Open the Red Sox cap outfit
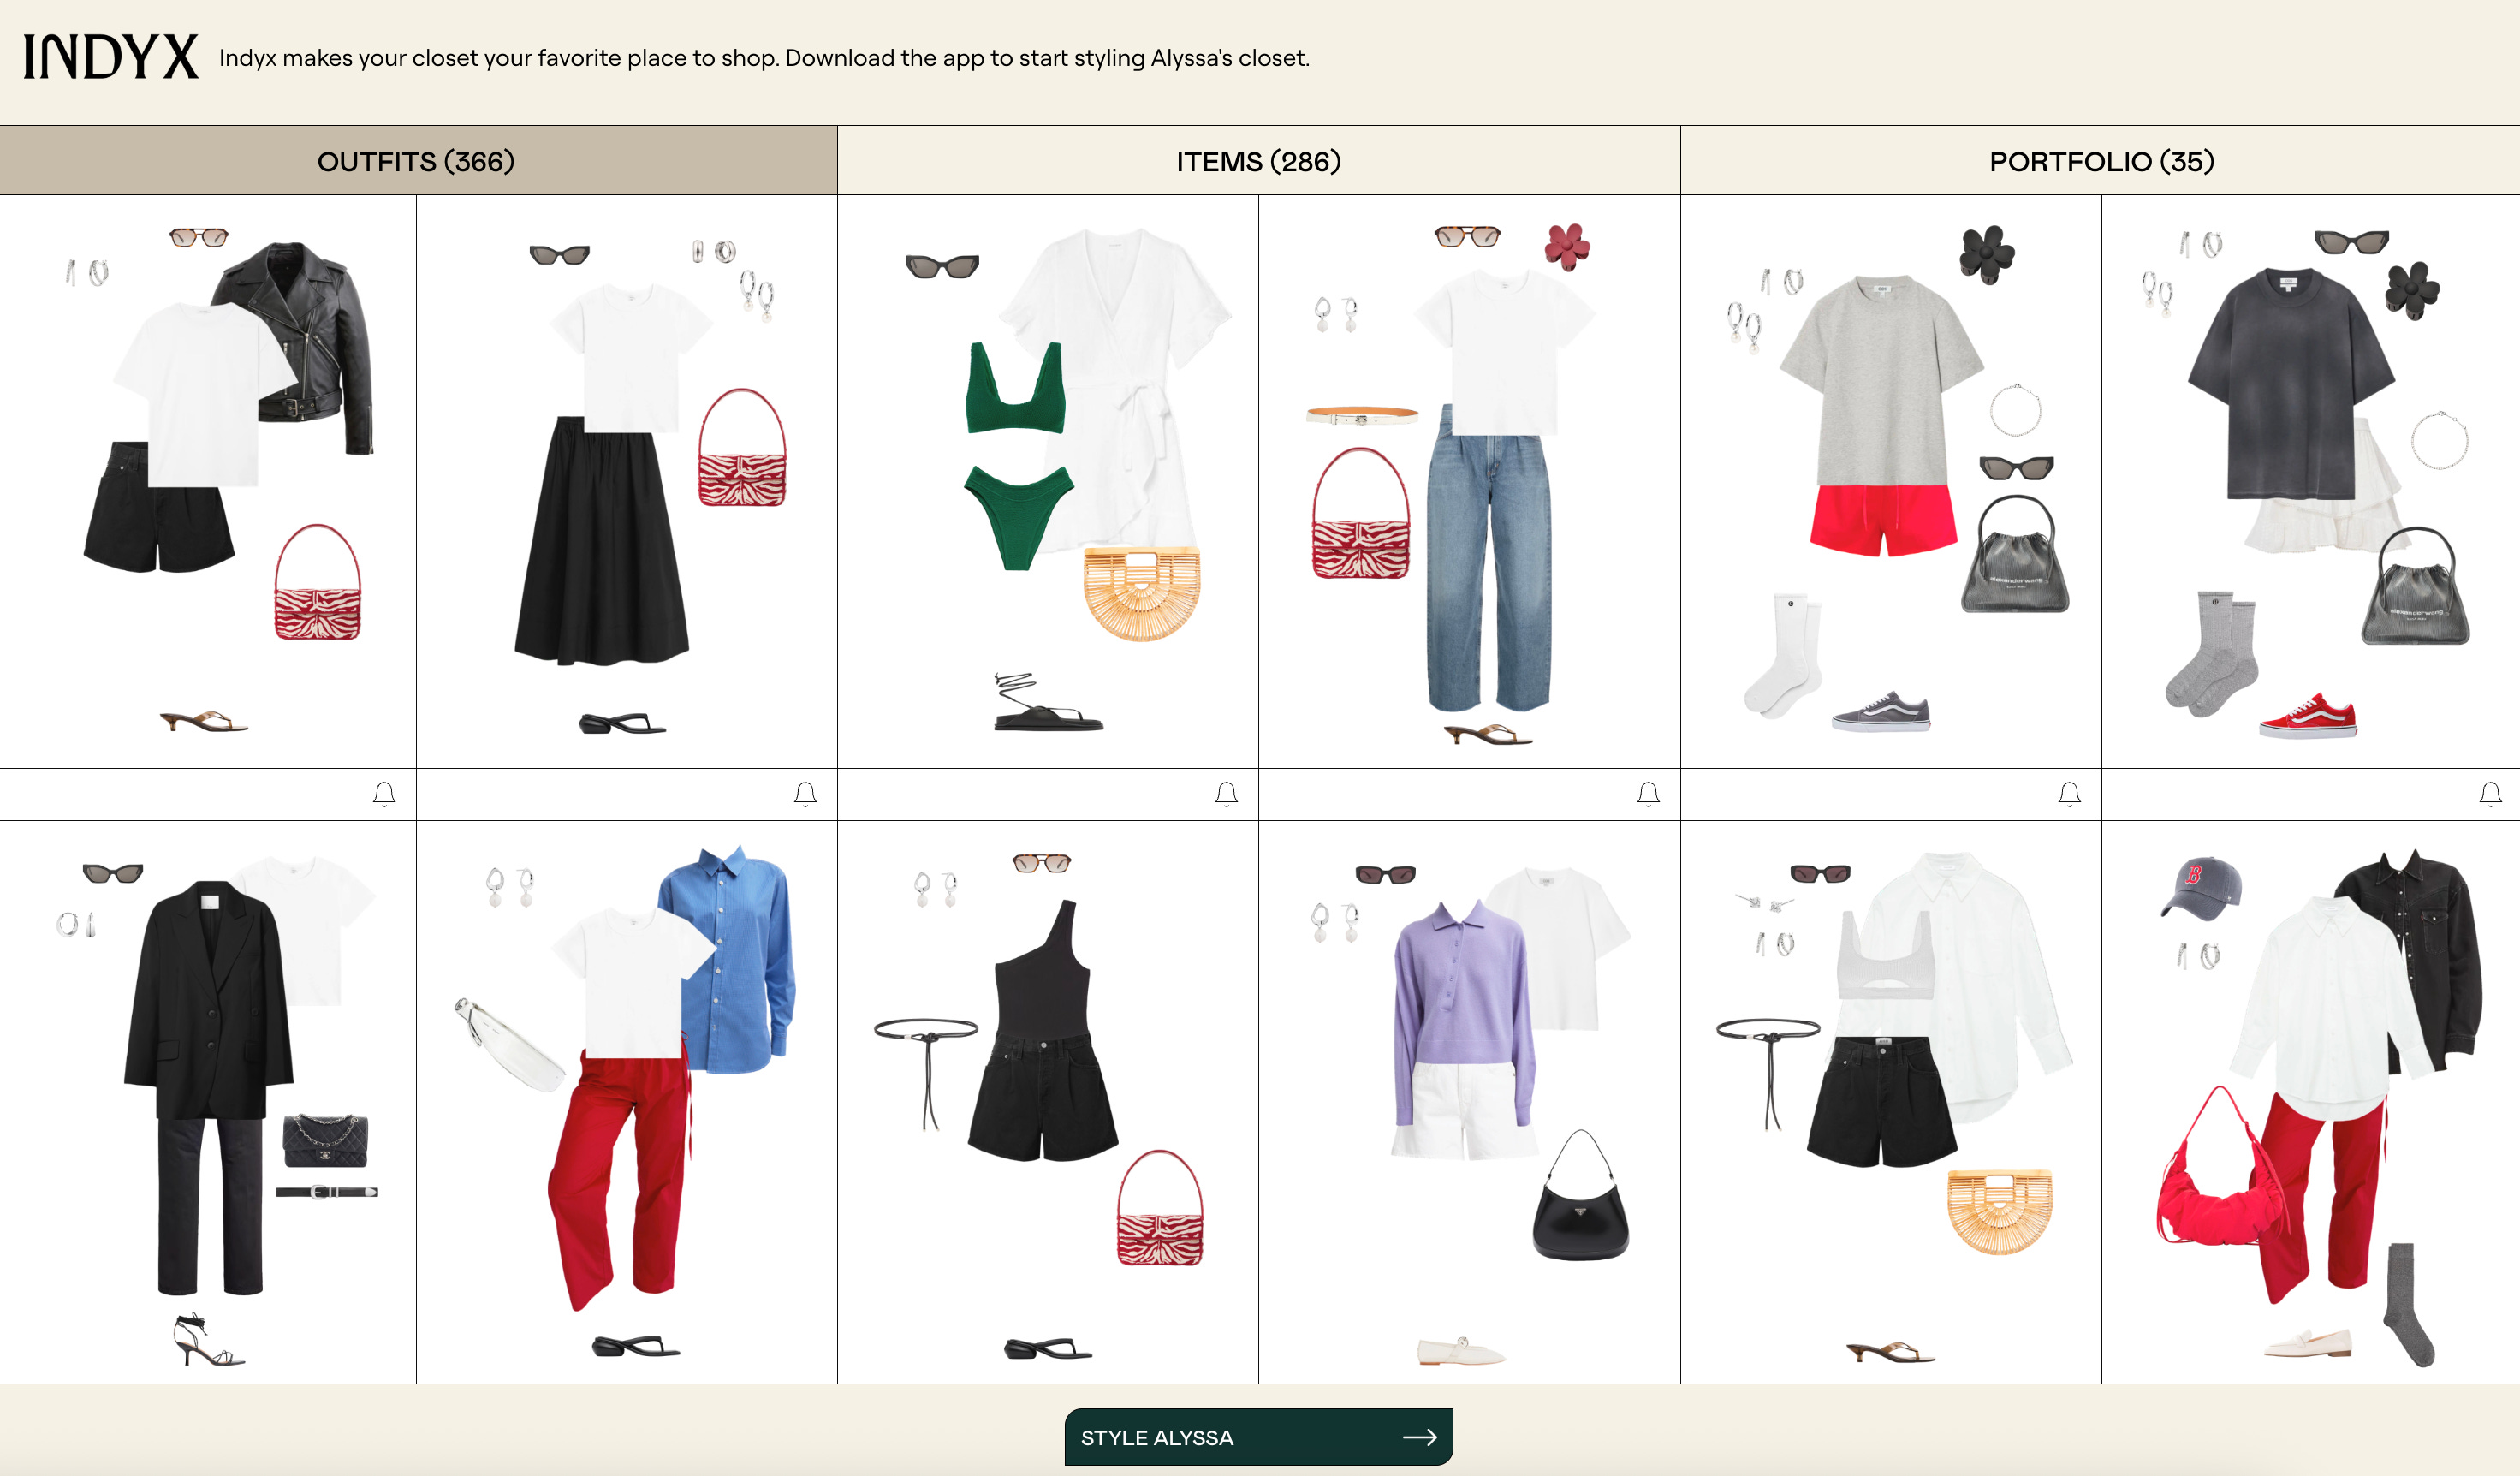The width and height of the screenshot is (2520, 1476). pyautogui.click(x=2310, y=1100)
